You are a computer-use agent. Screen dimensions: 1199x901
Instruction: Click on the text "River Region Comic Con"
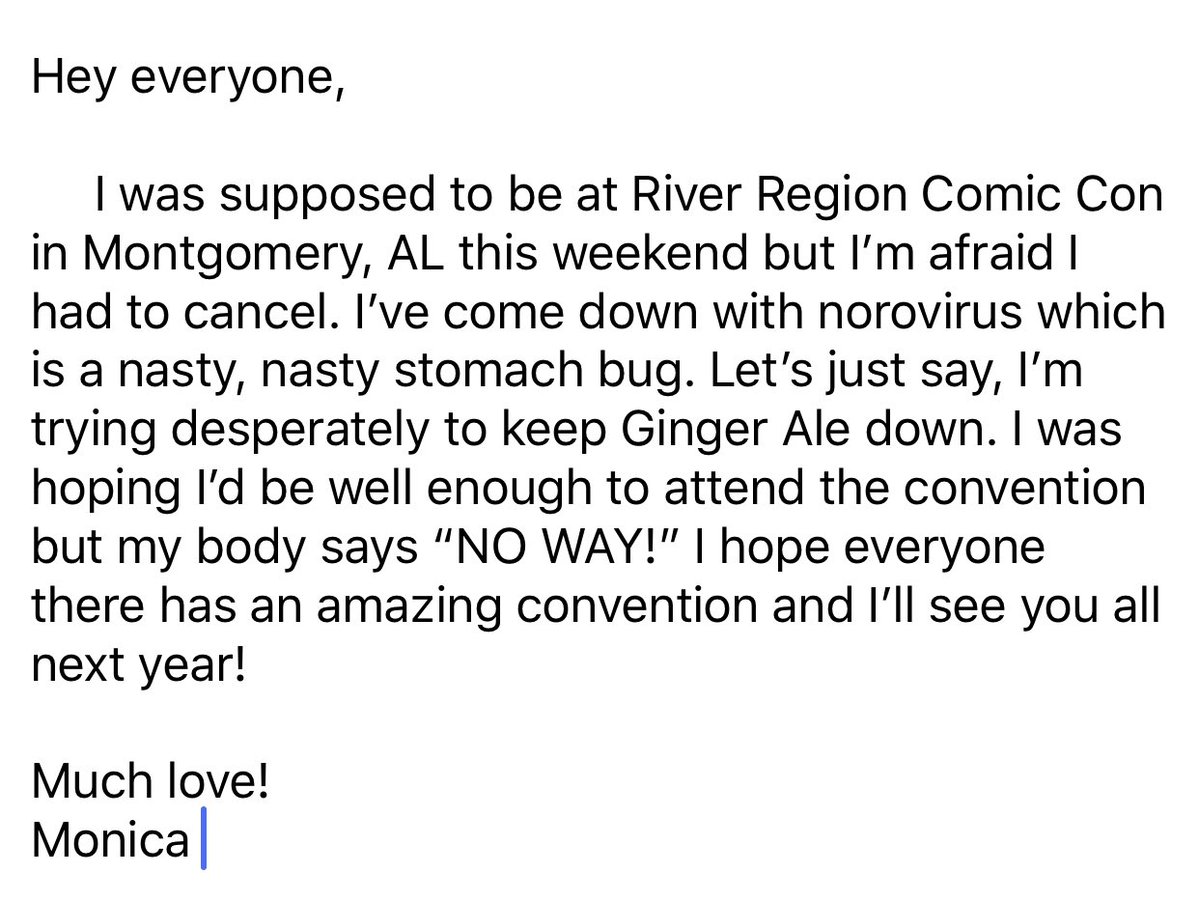(x=896, y=196)
